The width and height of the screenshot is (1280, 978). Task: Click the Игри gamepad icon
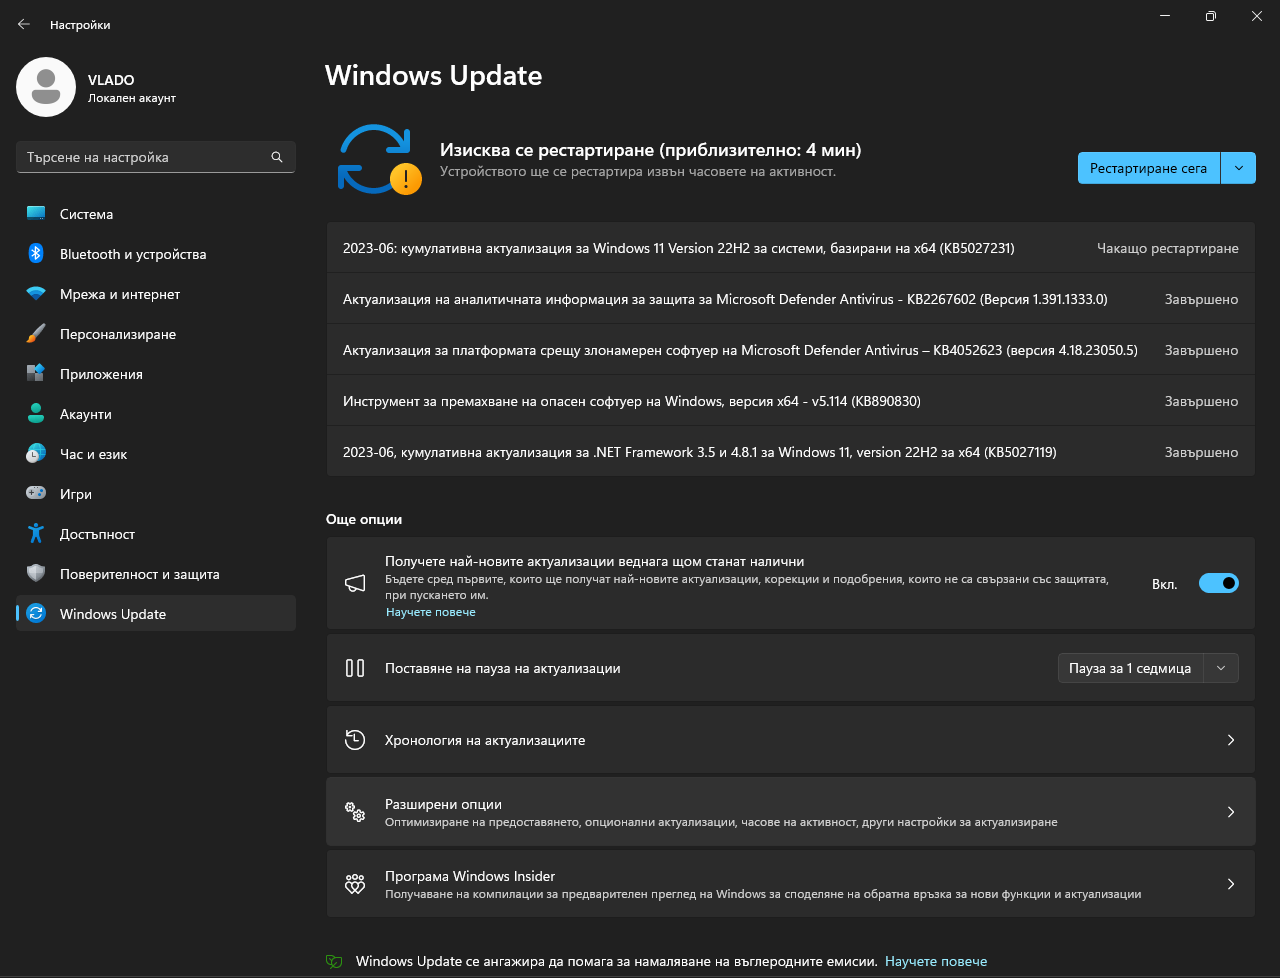coord(36,494)
